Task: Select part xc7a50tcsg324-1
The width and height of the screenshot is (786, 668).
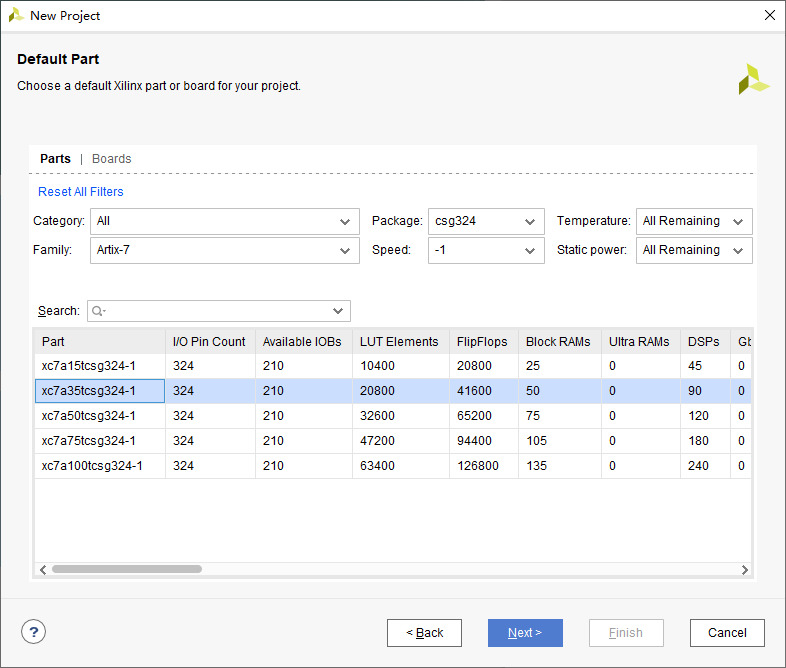Action: pos(89,416)
